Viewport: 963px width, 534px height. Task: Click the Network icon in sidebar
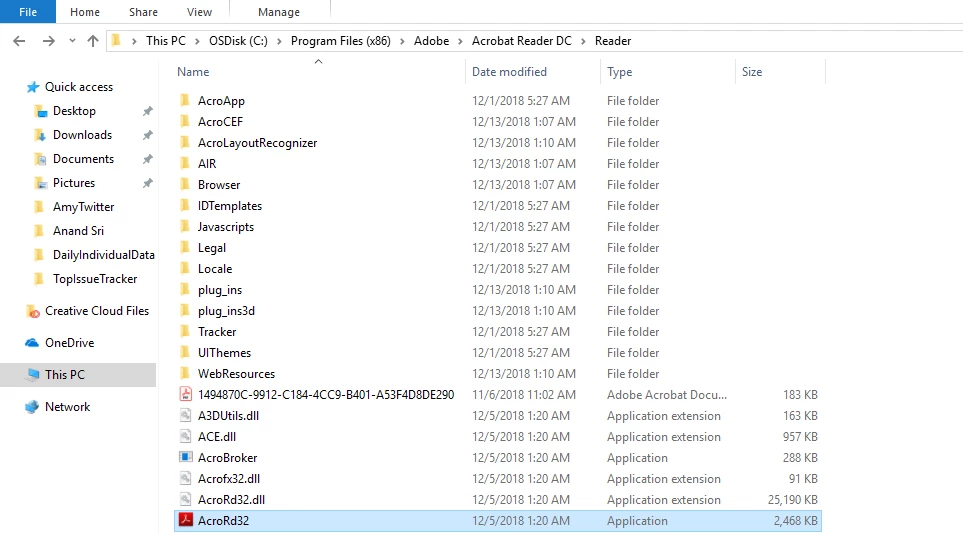[32, 407]
